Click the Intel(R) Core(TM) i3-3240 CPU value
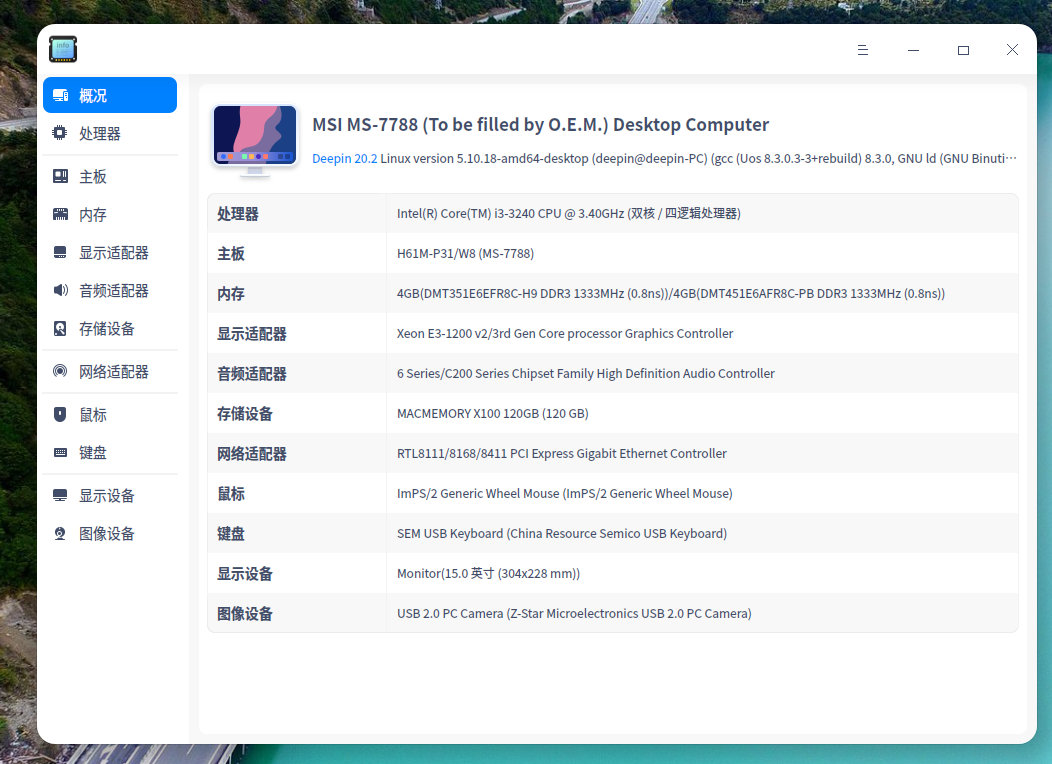Viewport: 1052px width, 764px height. [x=568, y=213]
